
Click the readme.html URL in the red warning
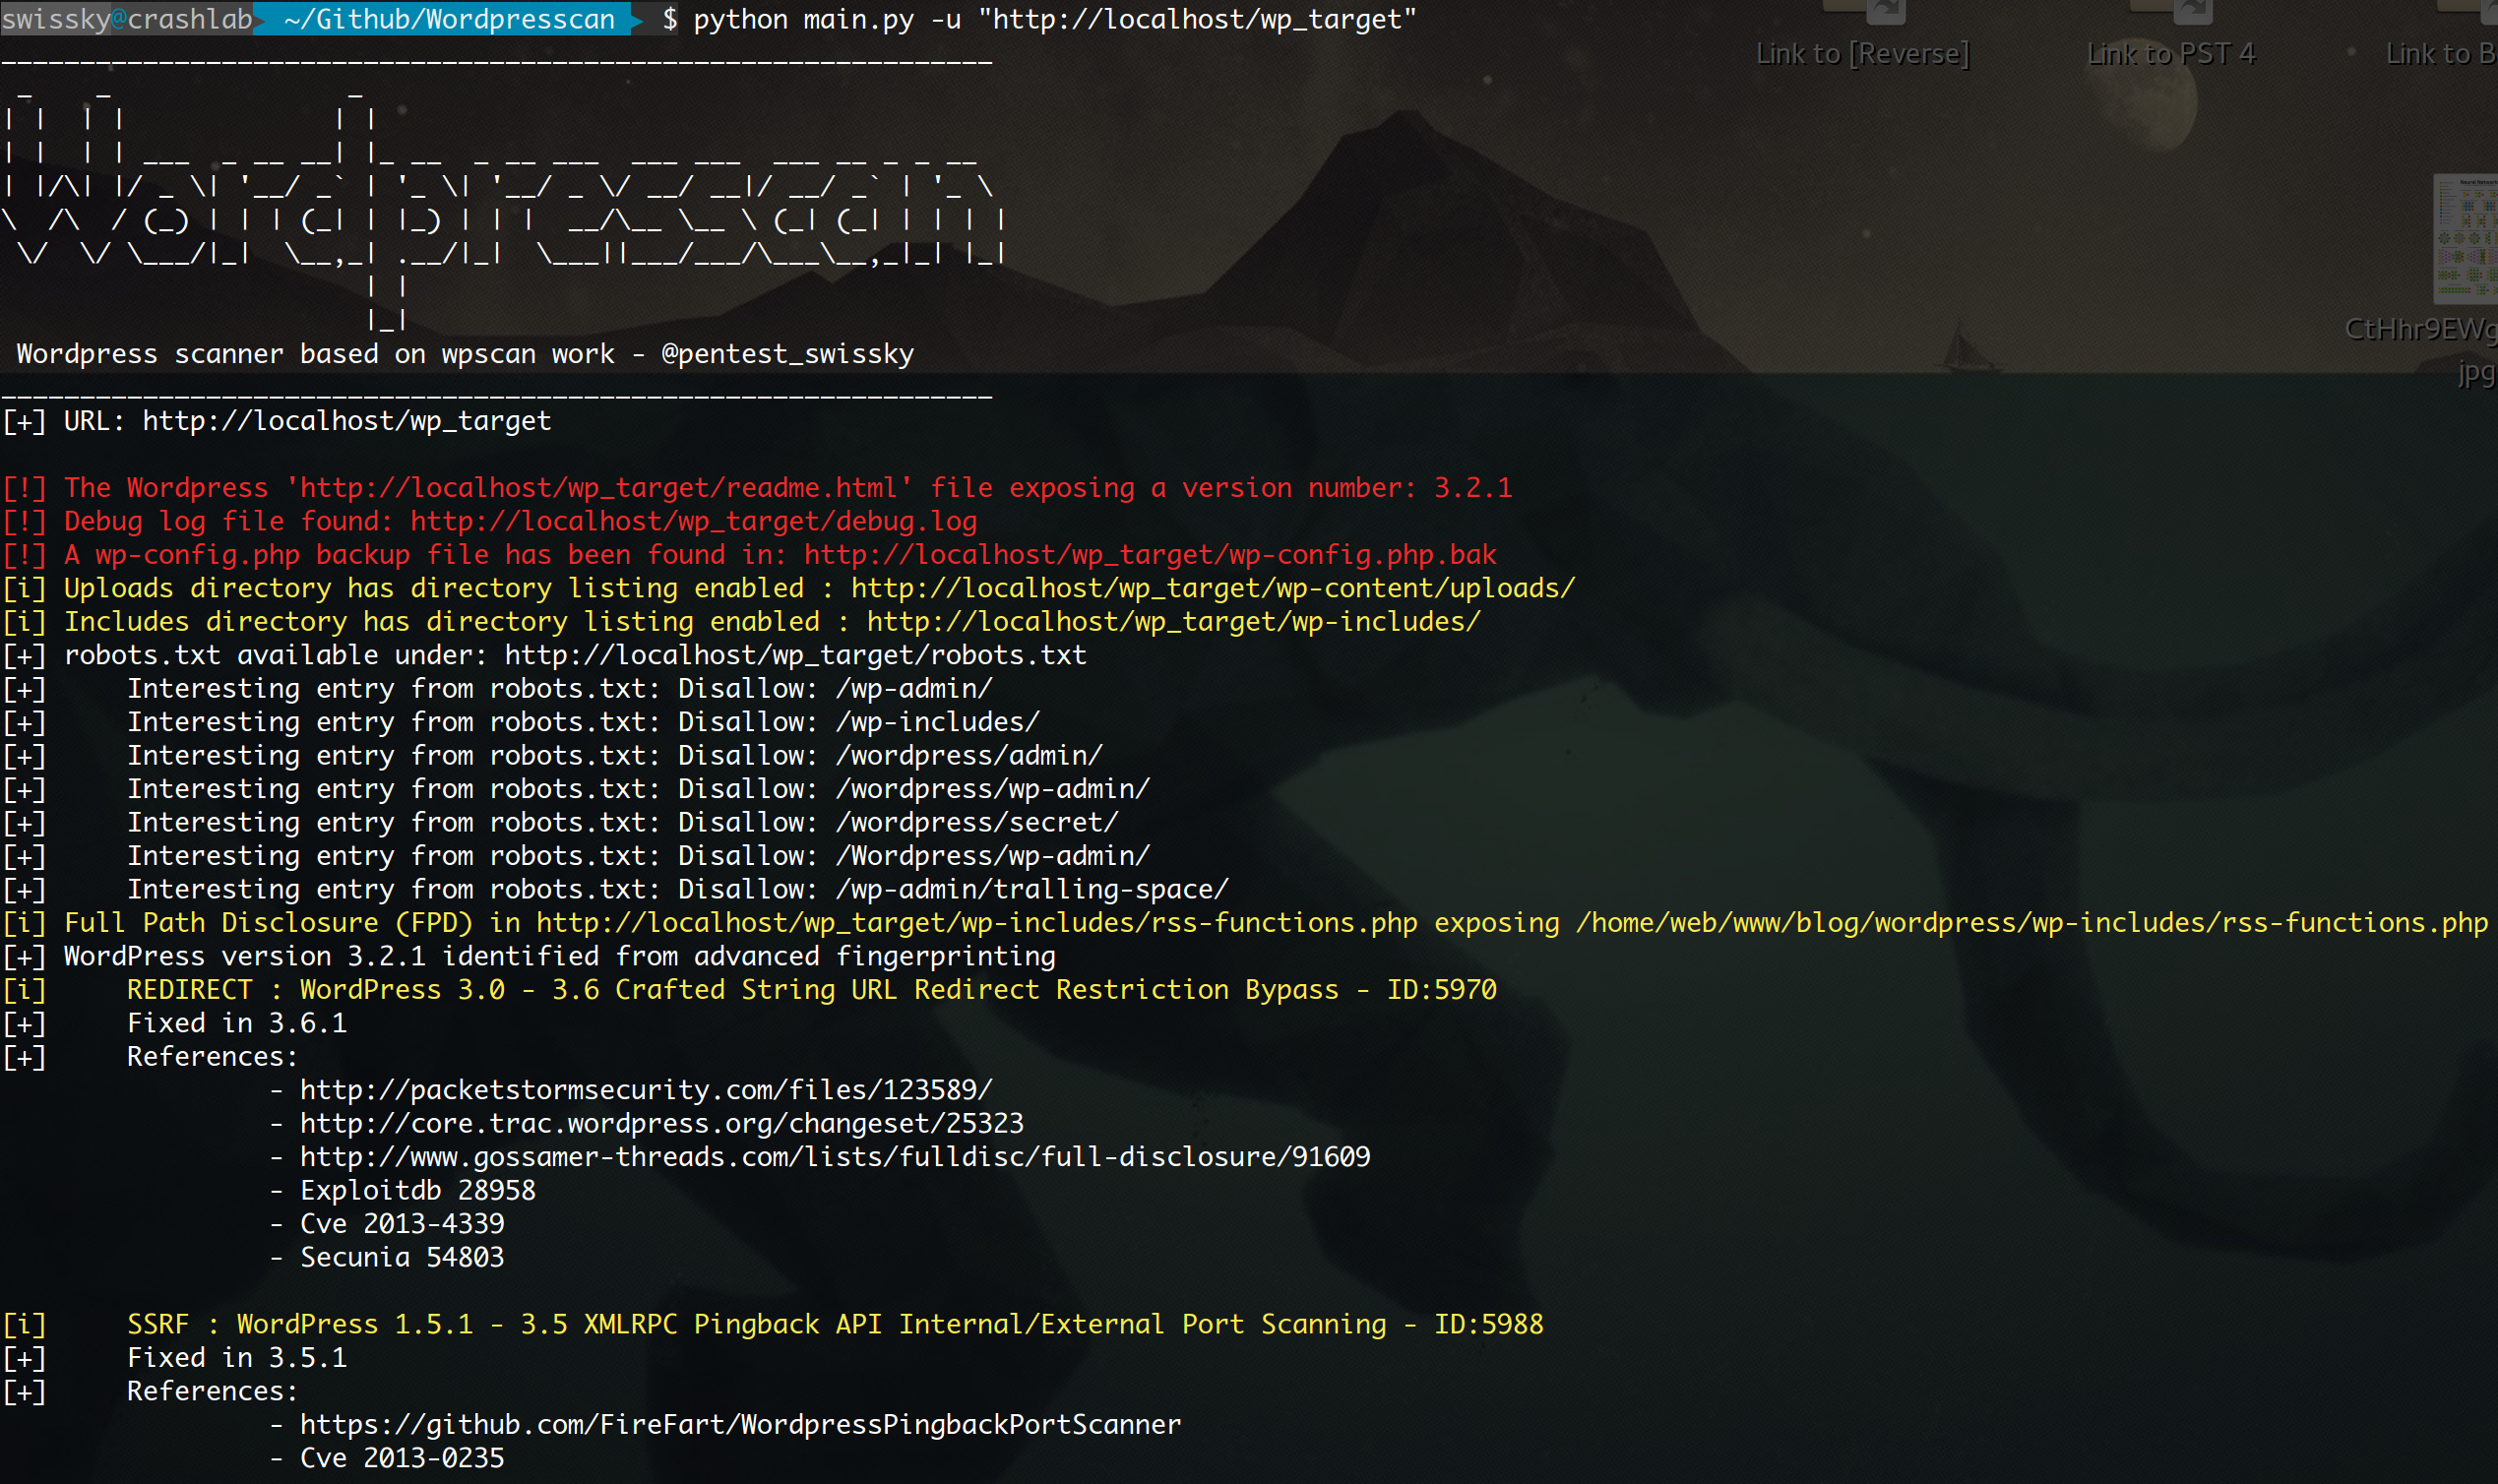[598, 488]
